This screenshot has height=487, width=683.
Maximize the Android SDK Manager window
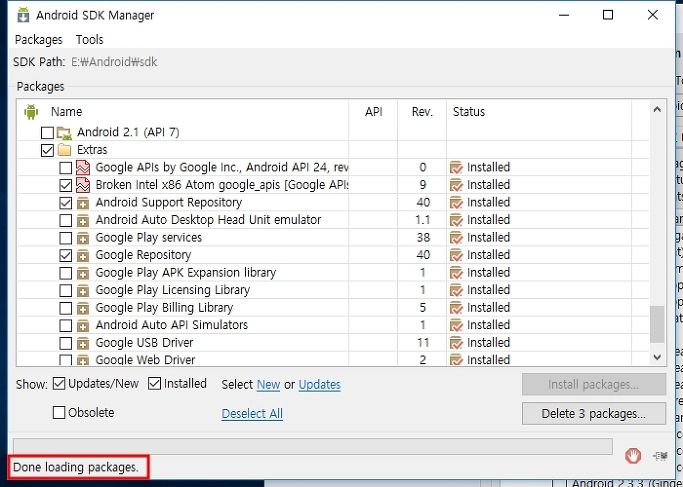click(x=608, y=15)
